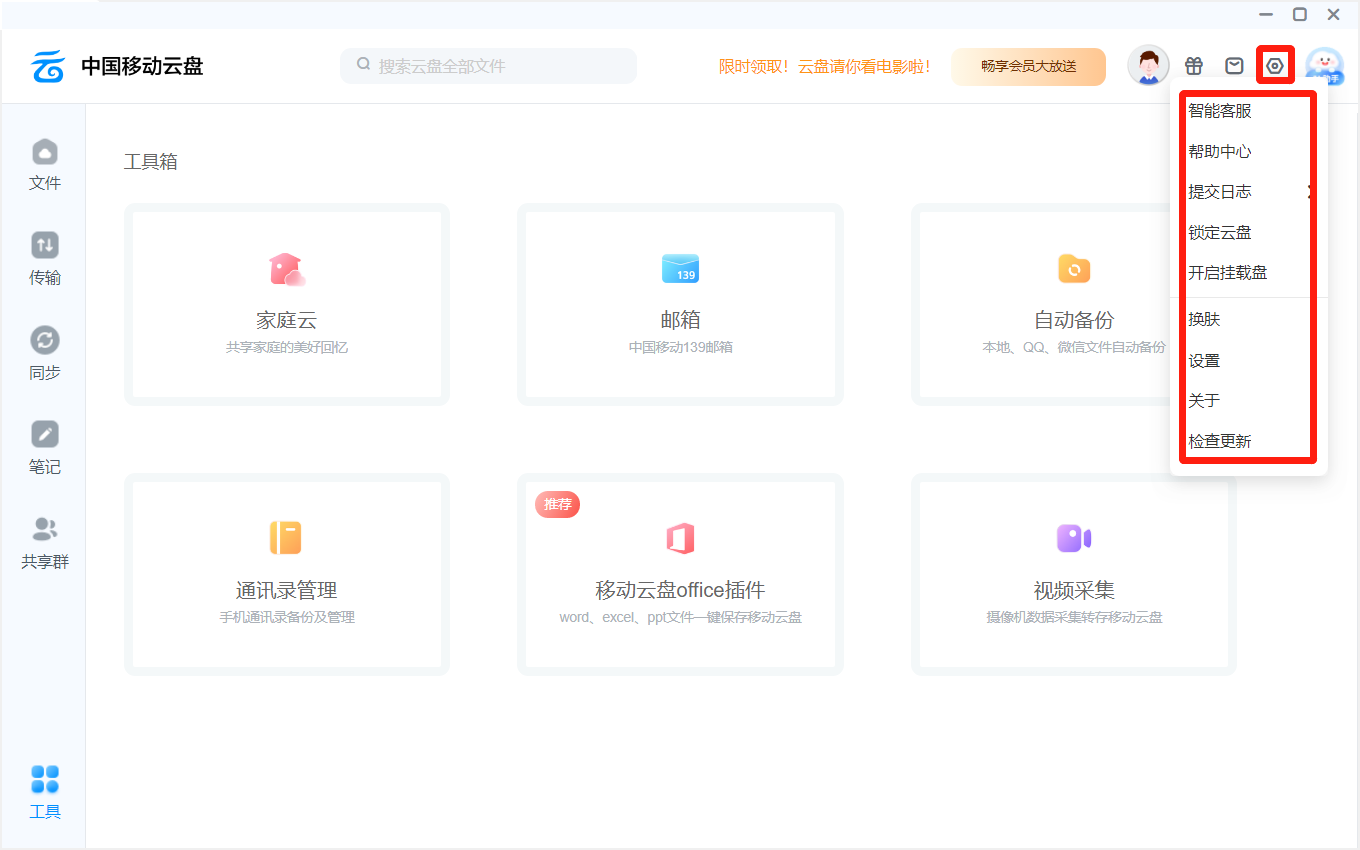Click the 推荐 badge on office card
1360x850 pixels.
557,504
